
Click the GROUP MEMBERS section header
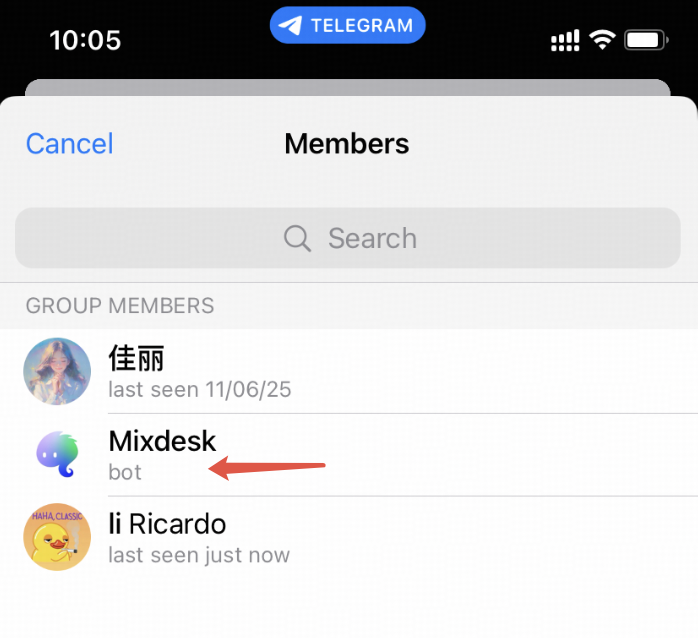pyautogui.click(x=120, y=305)
